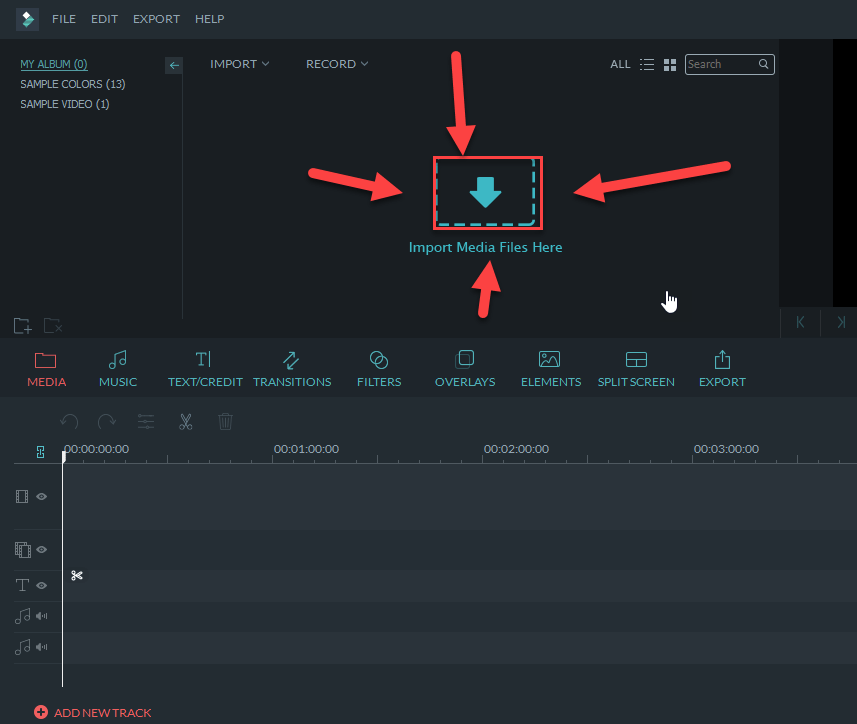Open the Text/Credit panel
The image size is (857, 724).
203,368
